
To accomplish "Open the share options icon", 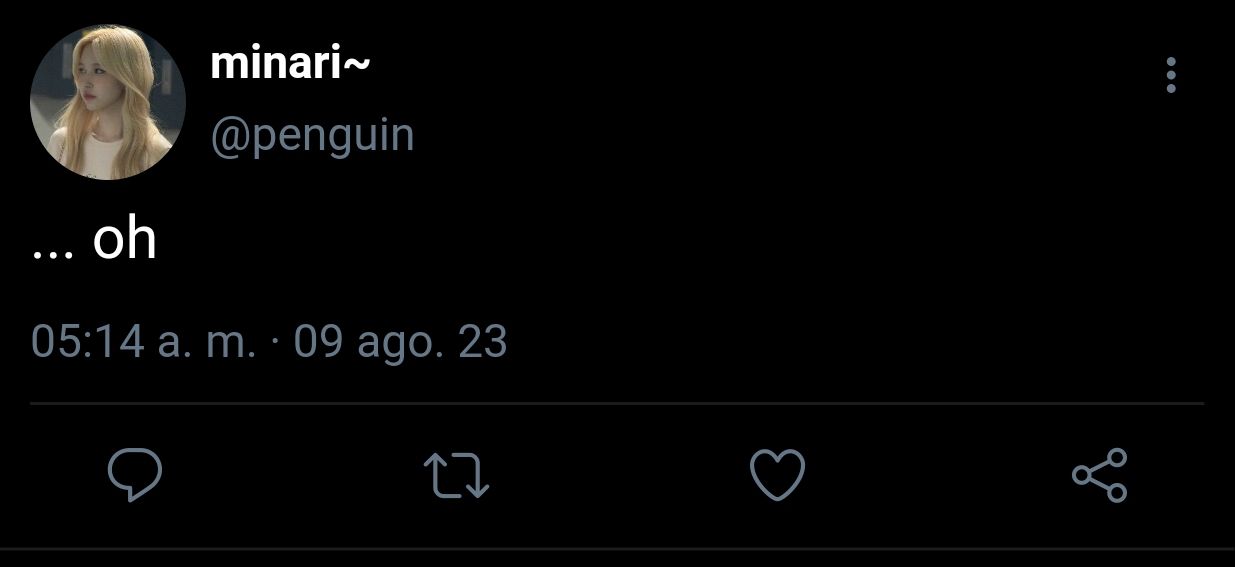I will pos(1099,475).
